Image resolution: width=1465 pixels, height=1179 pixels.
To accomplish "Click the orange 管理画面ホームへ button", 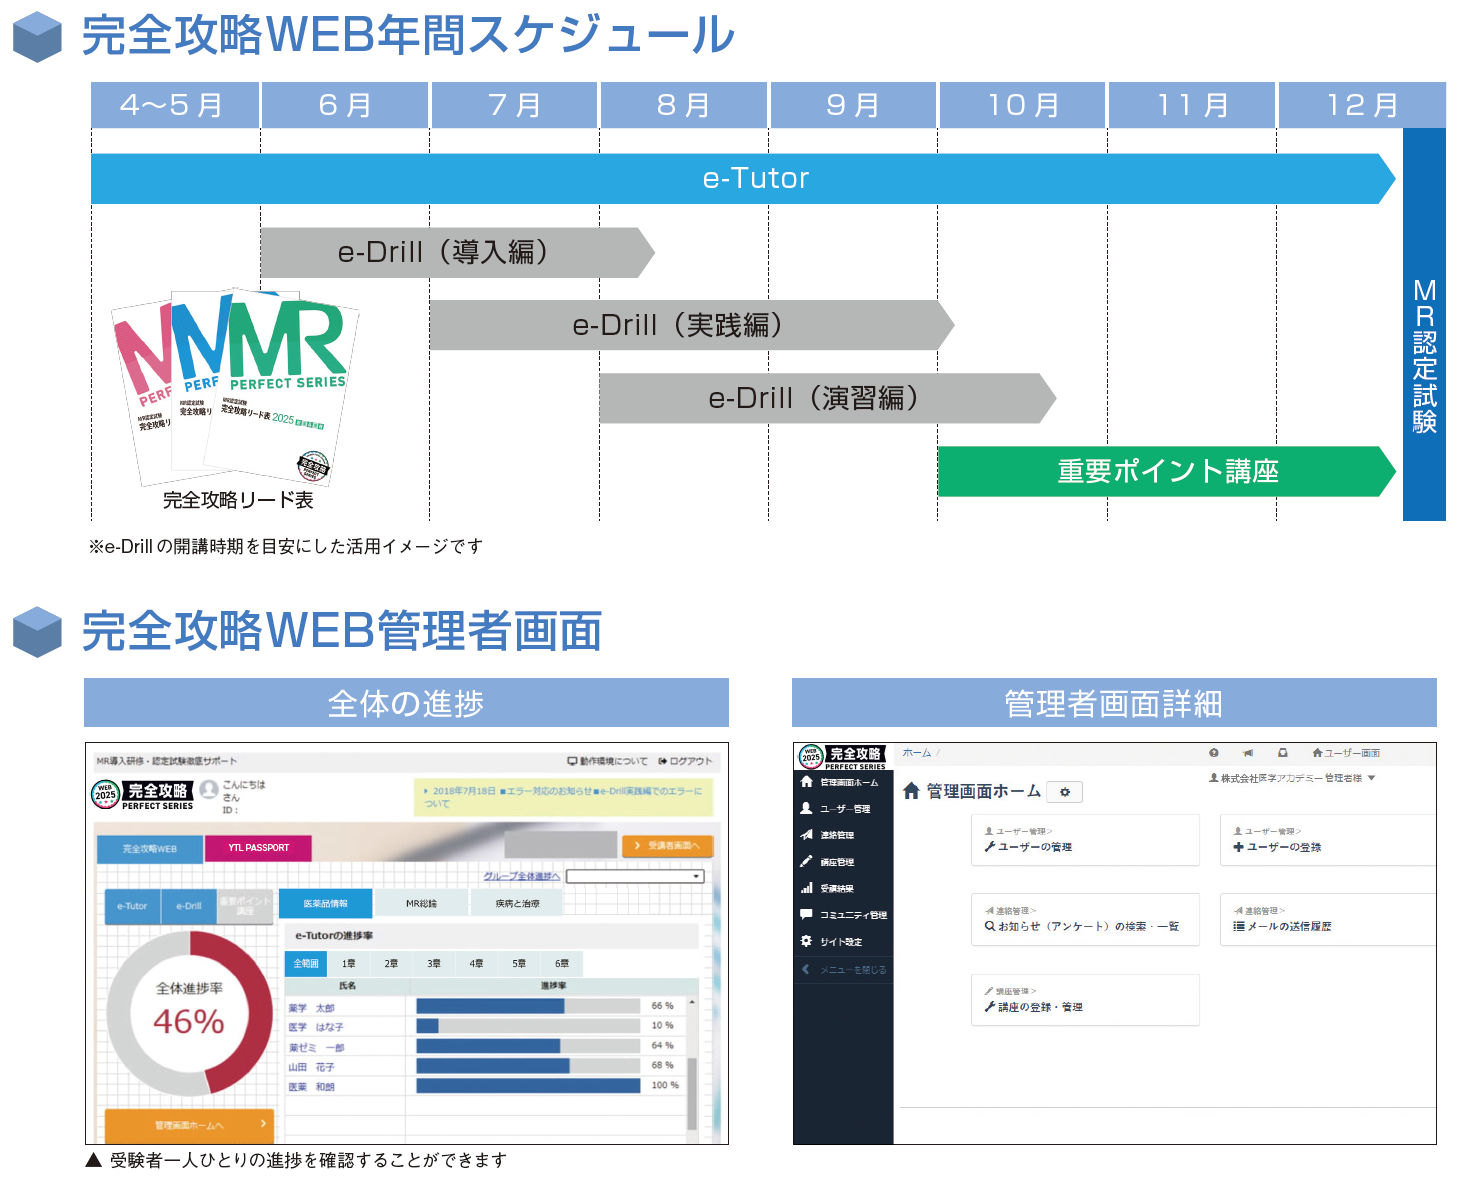I will click(189, 1124).
